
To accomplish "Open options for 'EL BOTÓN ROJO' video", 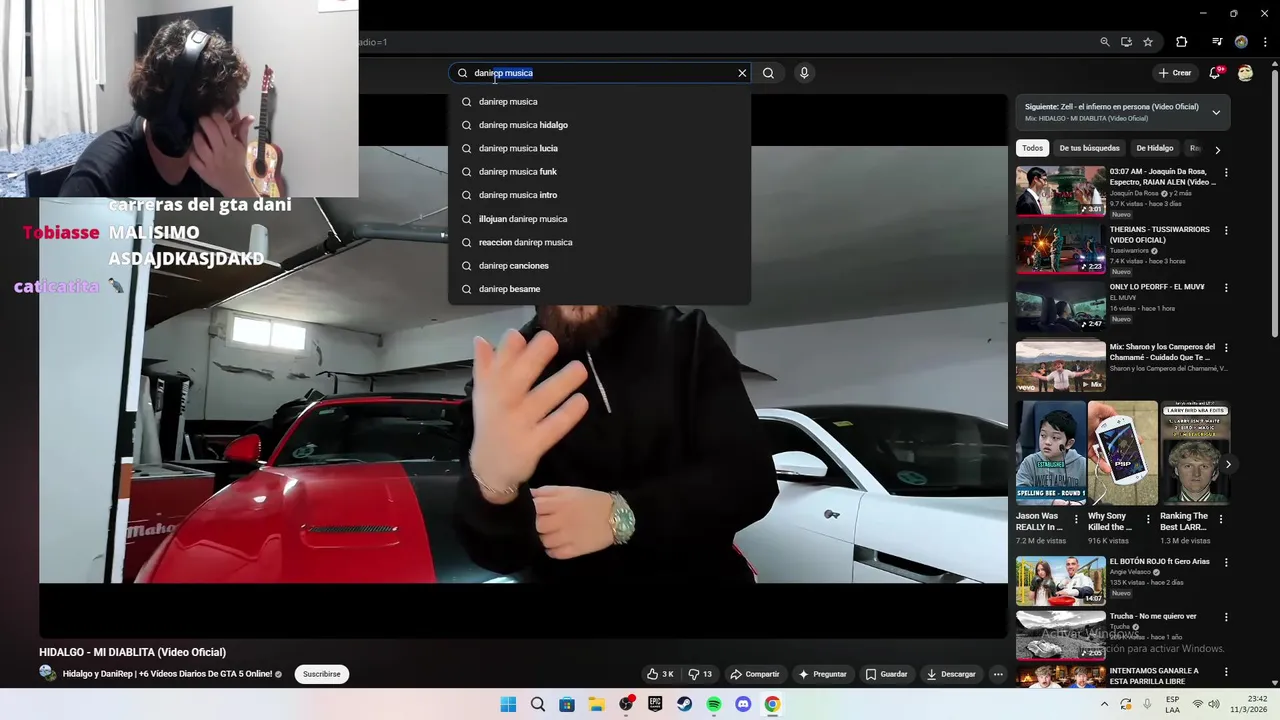I will pos(1226,563).
